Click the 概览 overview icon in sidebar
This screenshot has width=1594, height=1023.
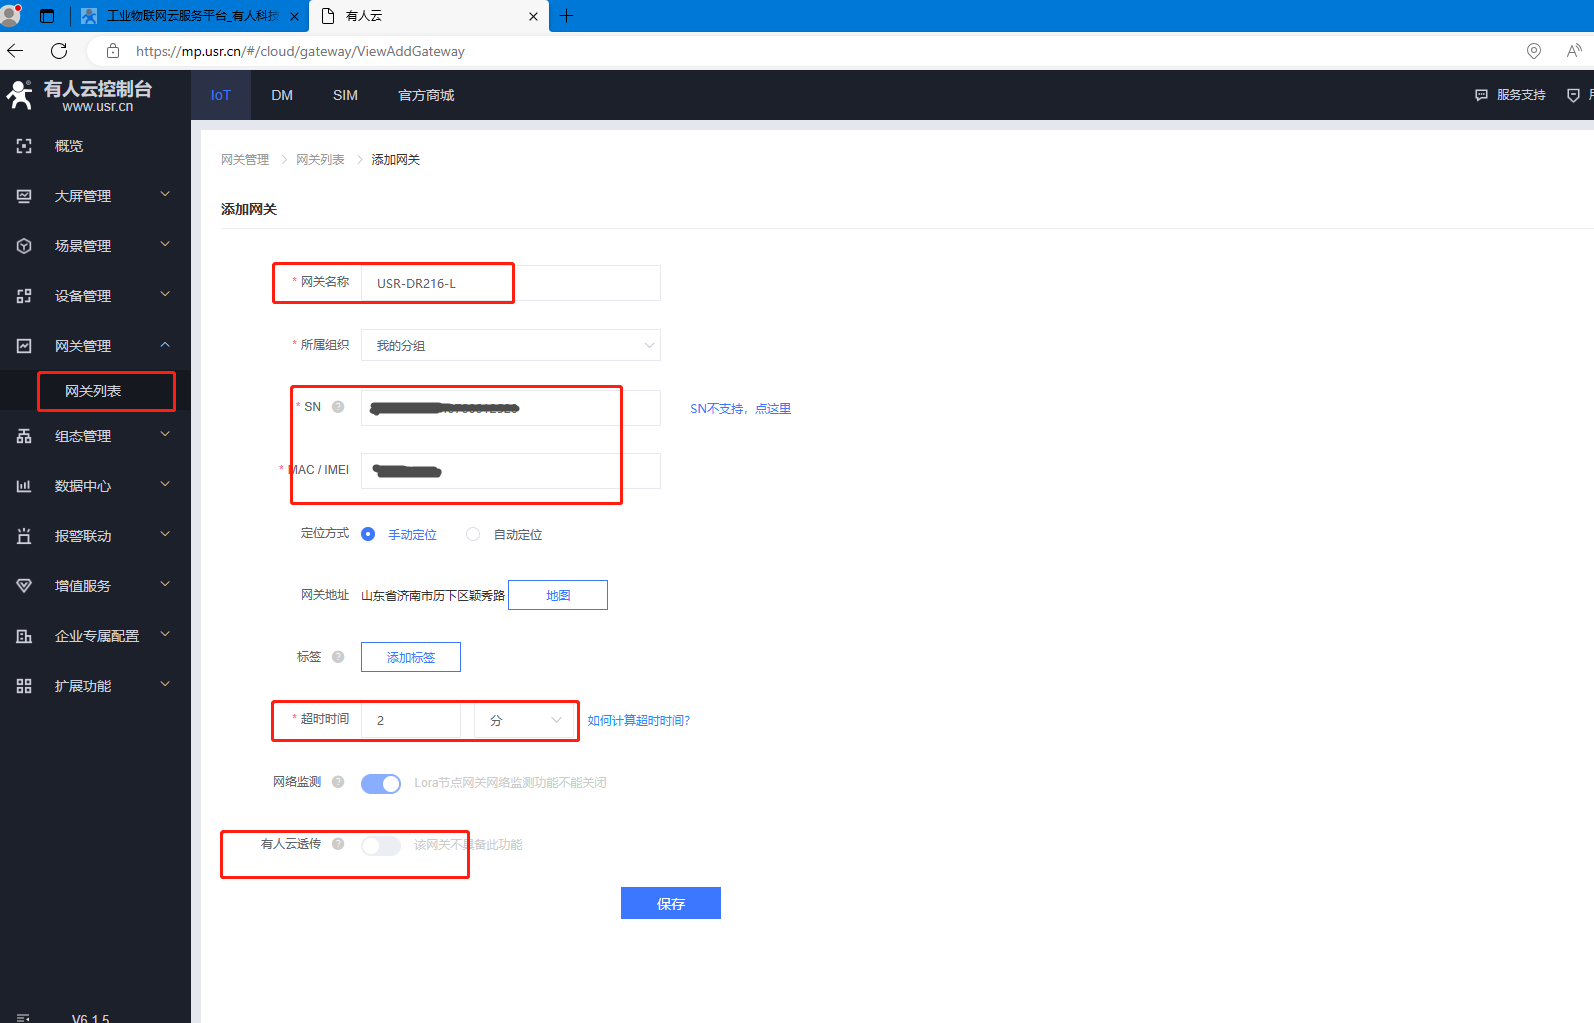(x=24, y=146)
